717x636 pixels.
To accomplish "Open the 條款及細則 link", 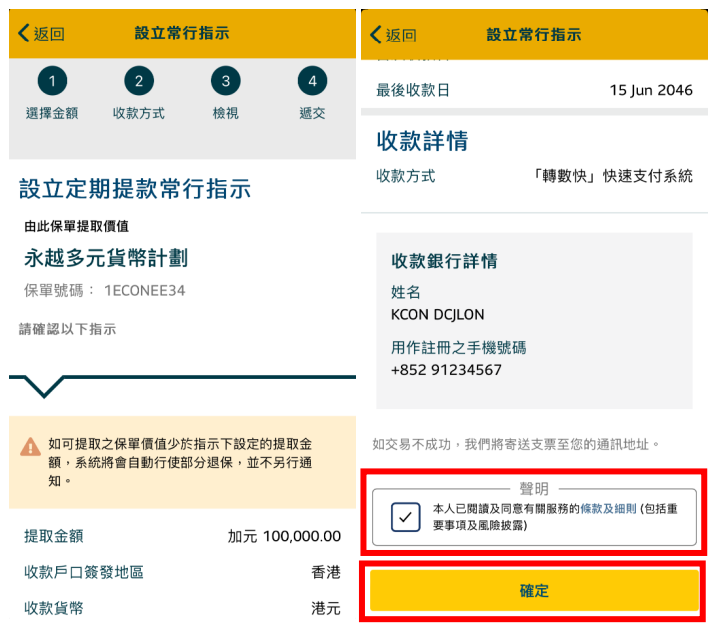I will [611, 509].
